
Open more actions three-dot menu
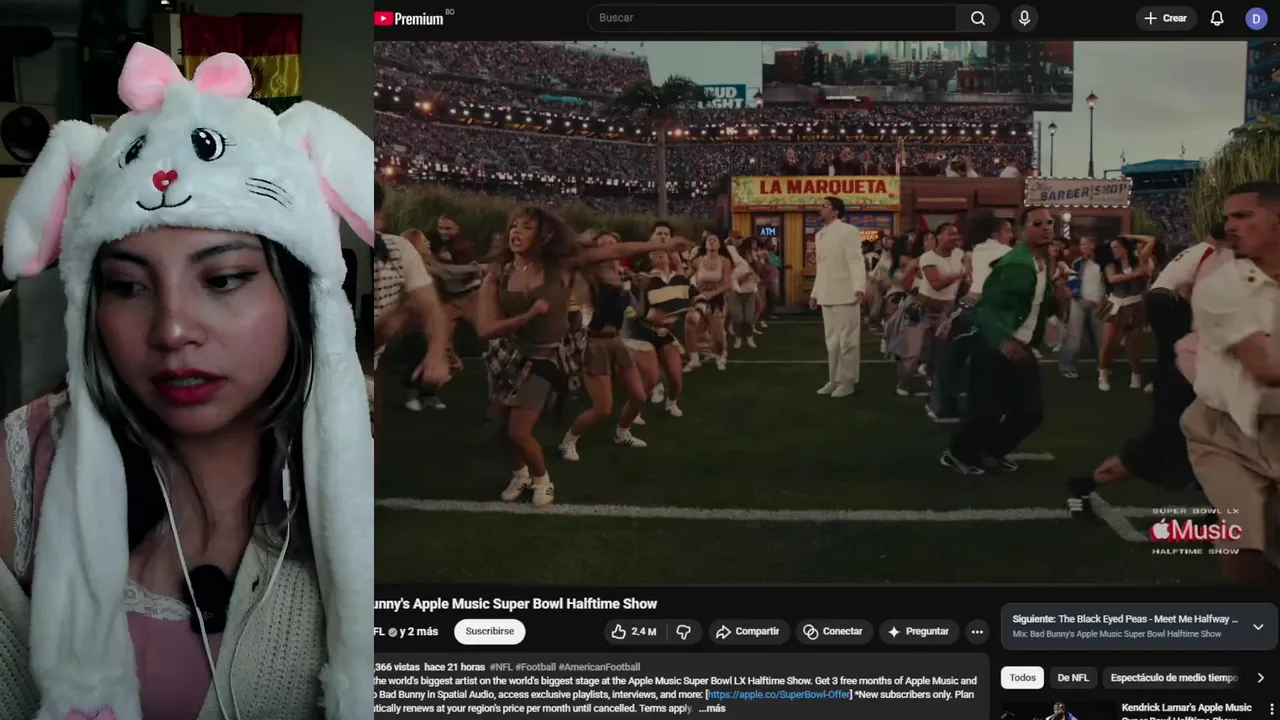pos(977,631)
